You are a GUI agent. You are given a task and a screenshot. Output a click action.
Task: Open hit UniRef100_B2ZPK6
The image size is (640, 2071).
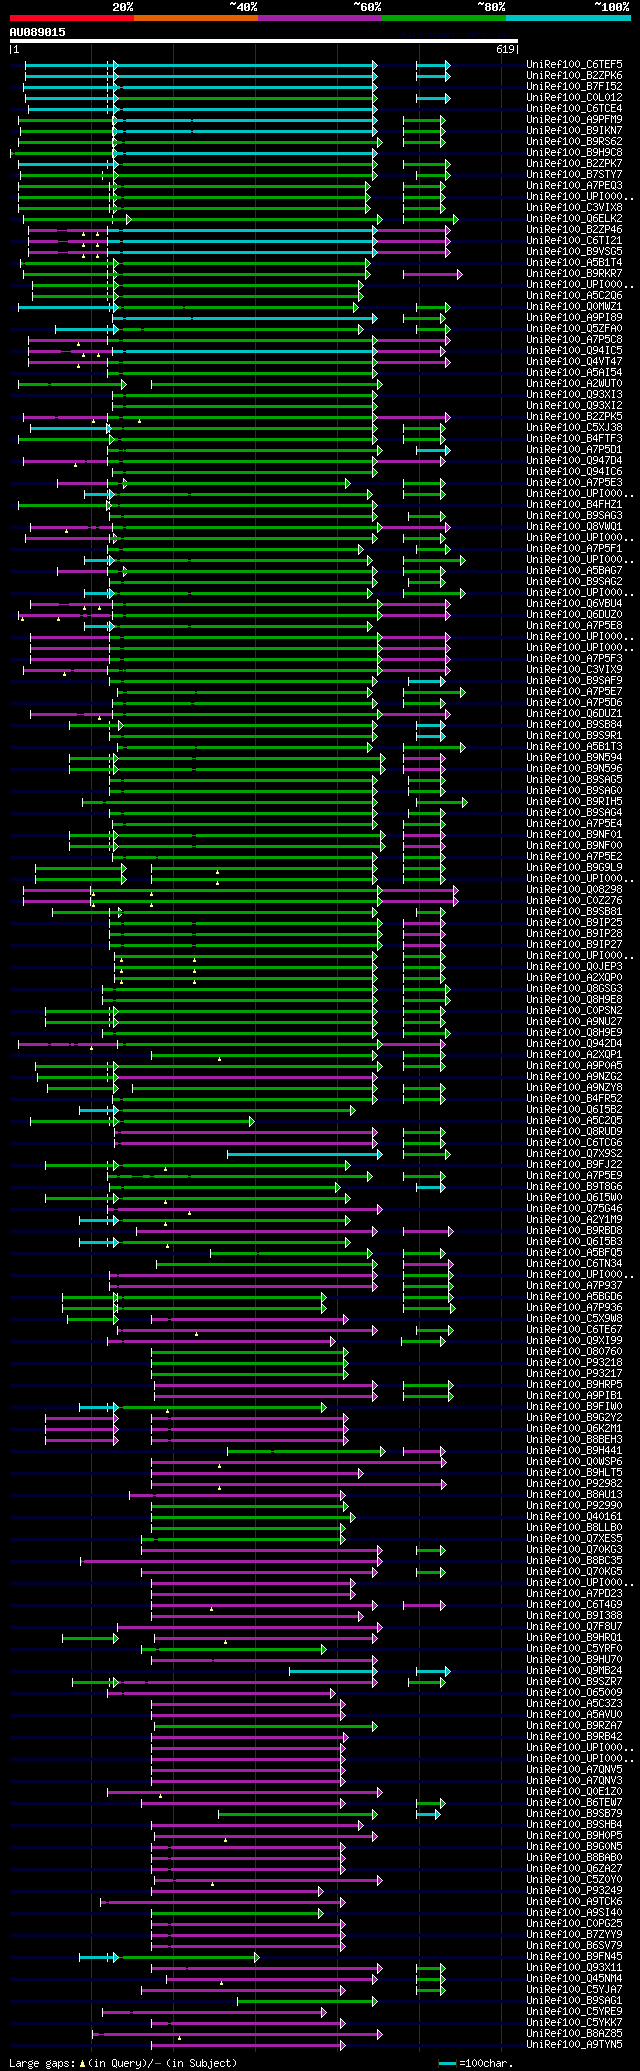coord(574,75)
